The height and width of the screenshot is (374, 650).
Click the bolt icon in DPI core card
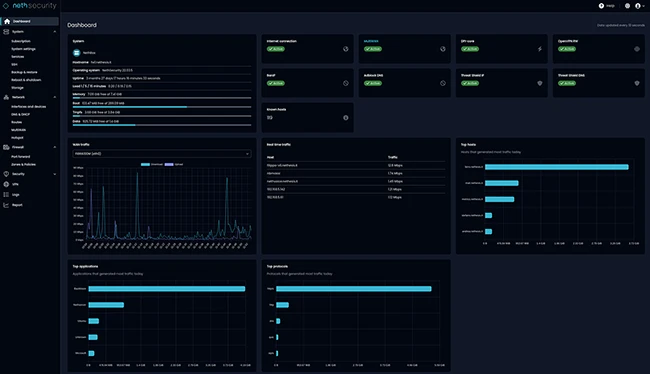coord(540,49)
